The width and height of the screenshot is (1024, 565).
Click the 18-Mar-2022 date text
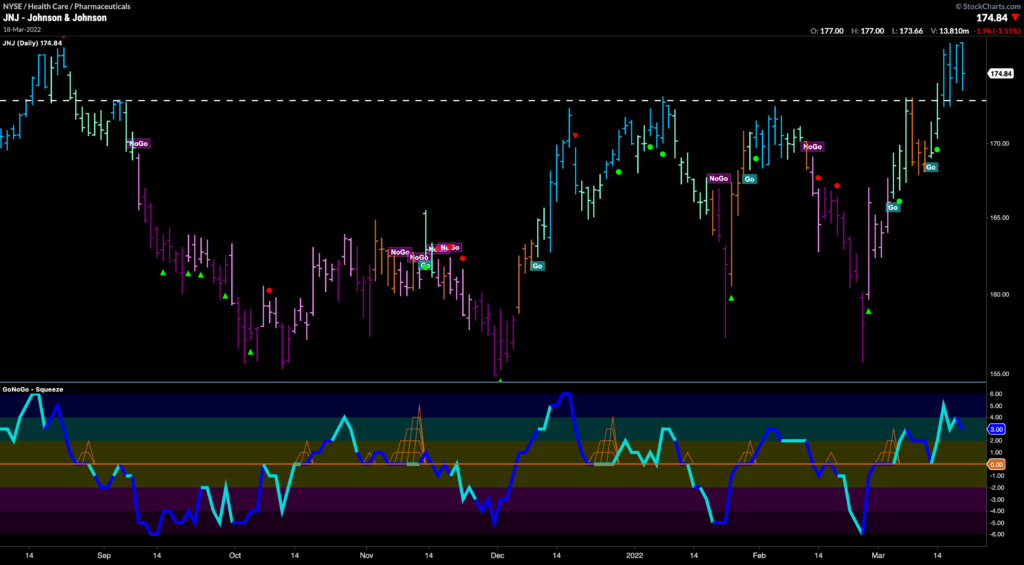click(21, 30)
